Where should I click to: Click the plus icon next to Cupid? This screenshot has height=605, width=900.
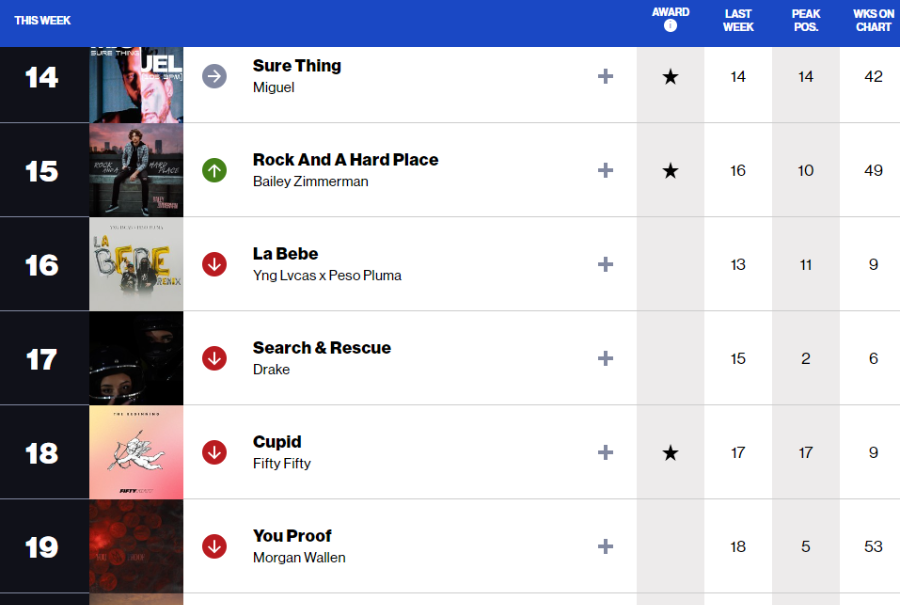pos(605,453)
